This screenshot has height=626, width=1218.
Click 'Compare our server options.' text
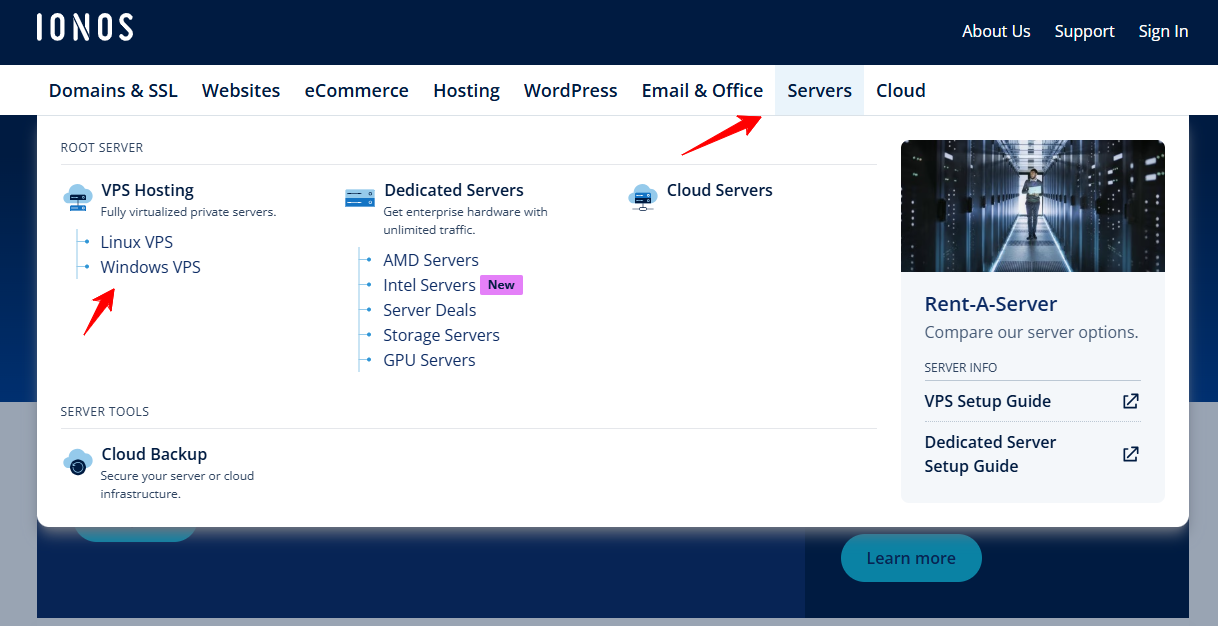click(x=1032, y=332)
